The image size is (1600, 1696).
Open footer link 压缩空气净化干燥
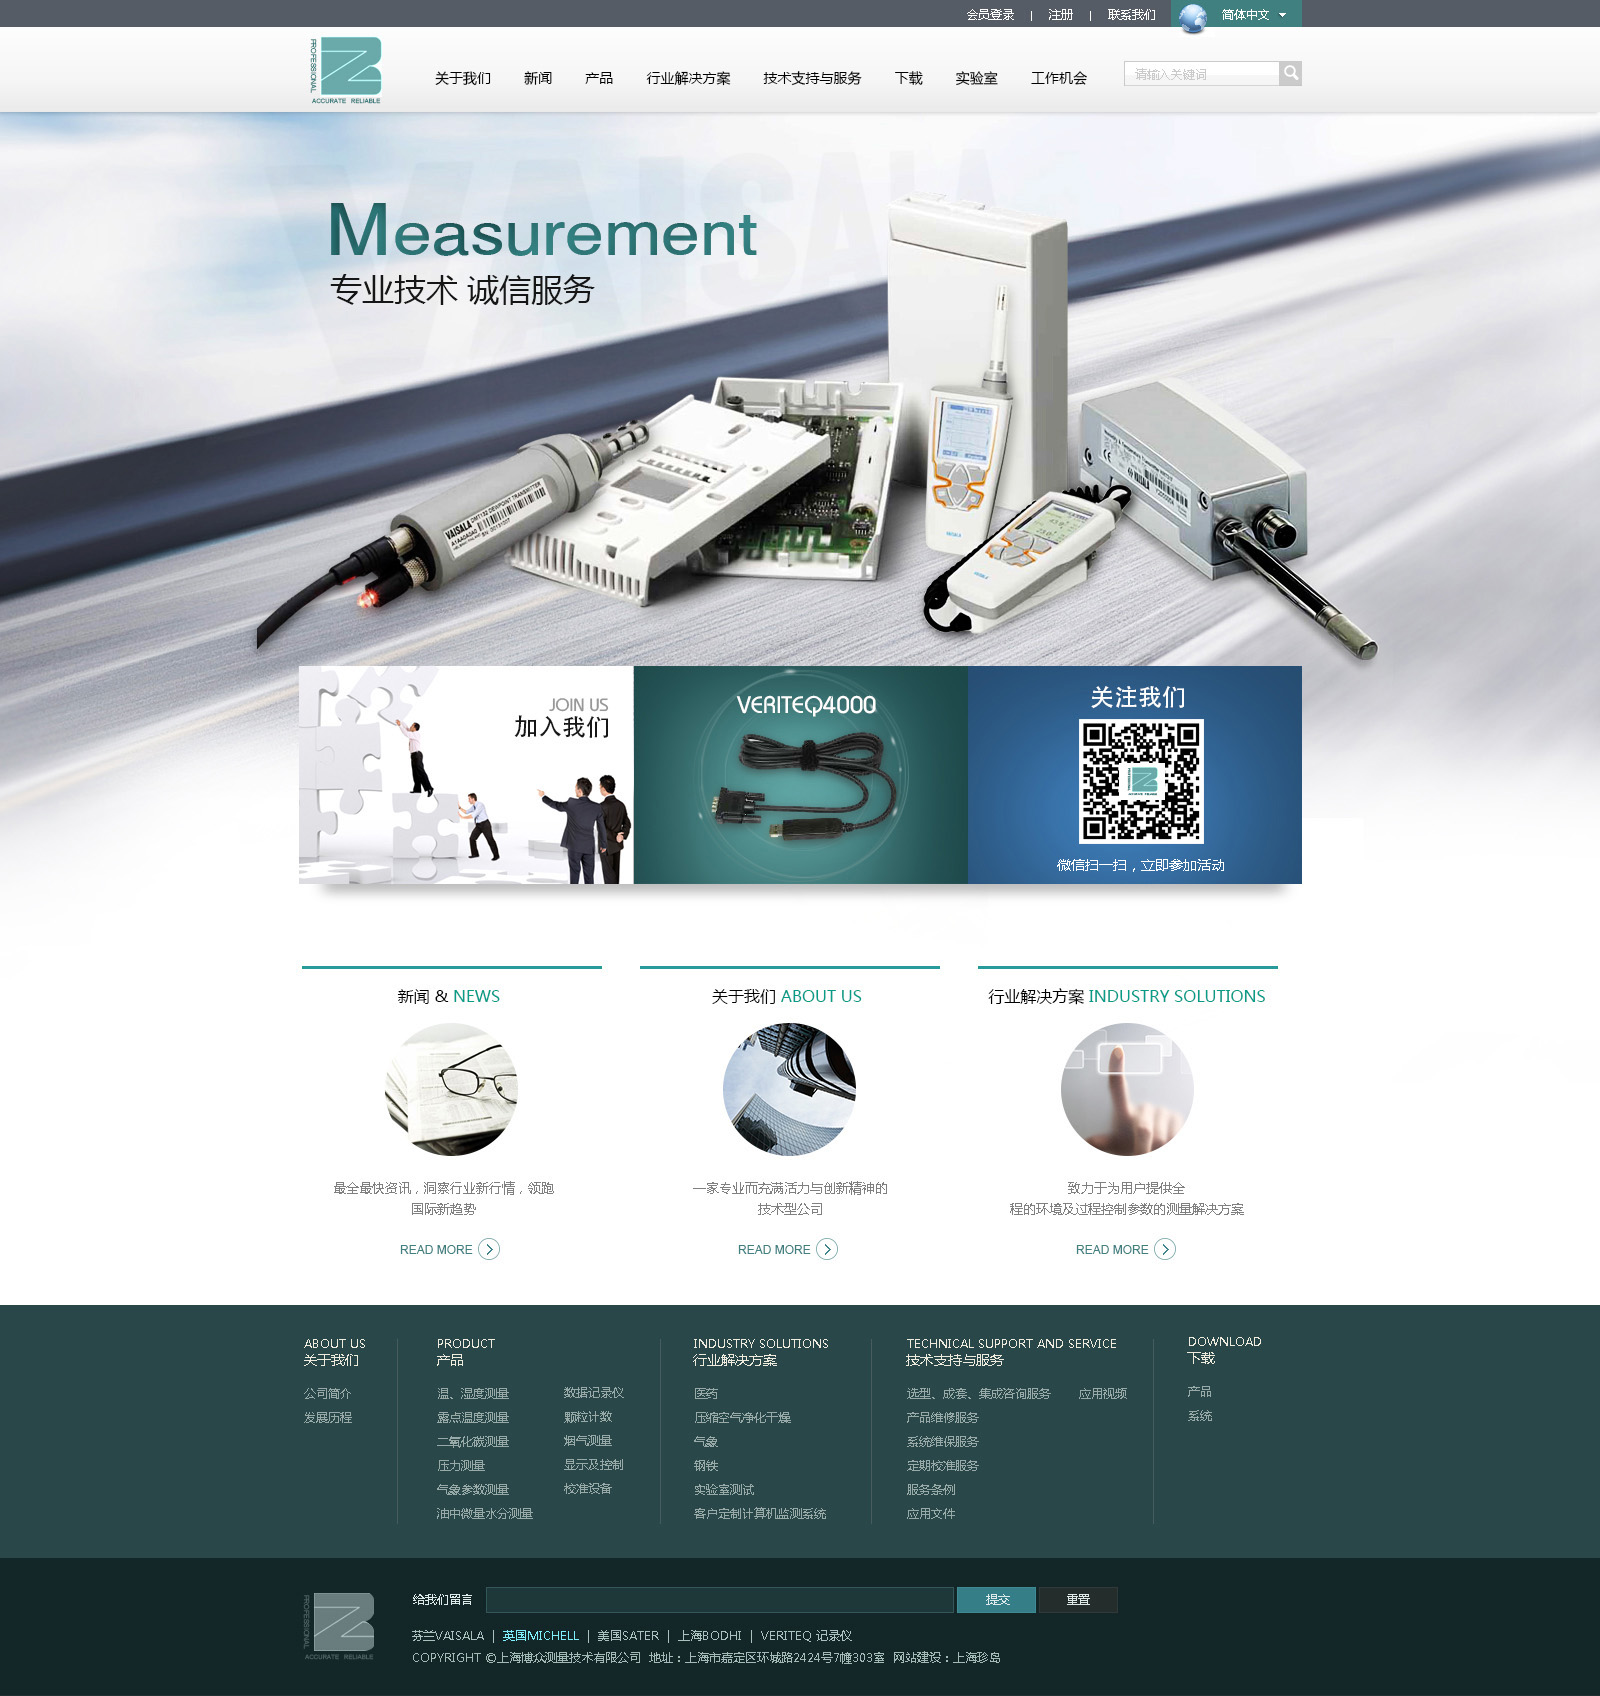click(742, 1417)
